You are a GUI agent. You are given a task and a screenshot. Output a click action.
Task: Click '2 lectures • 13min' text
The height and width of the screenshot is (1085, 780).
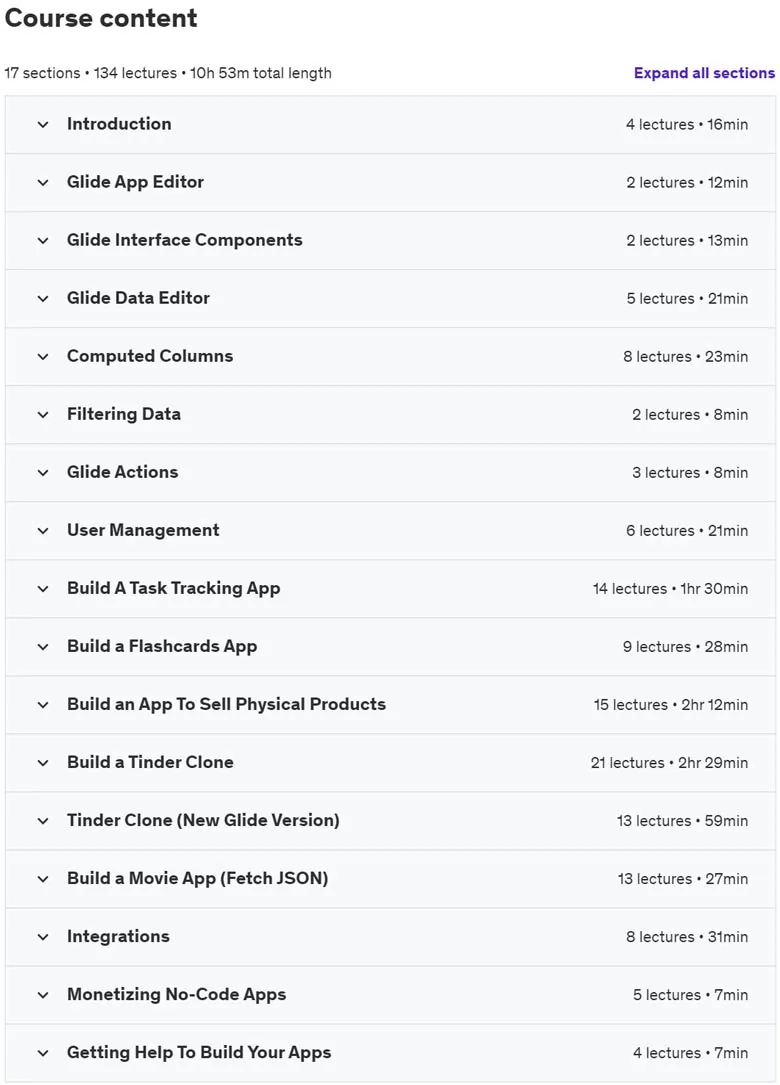pos(687,241)
